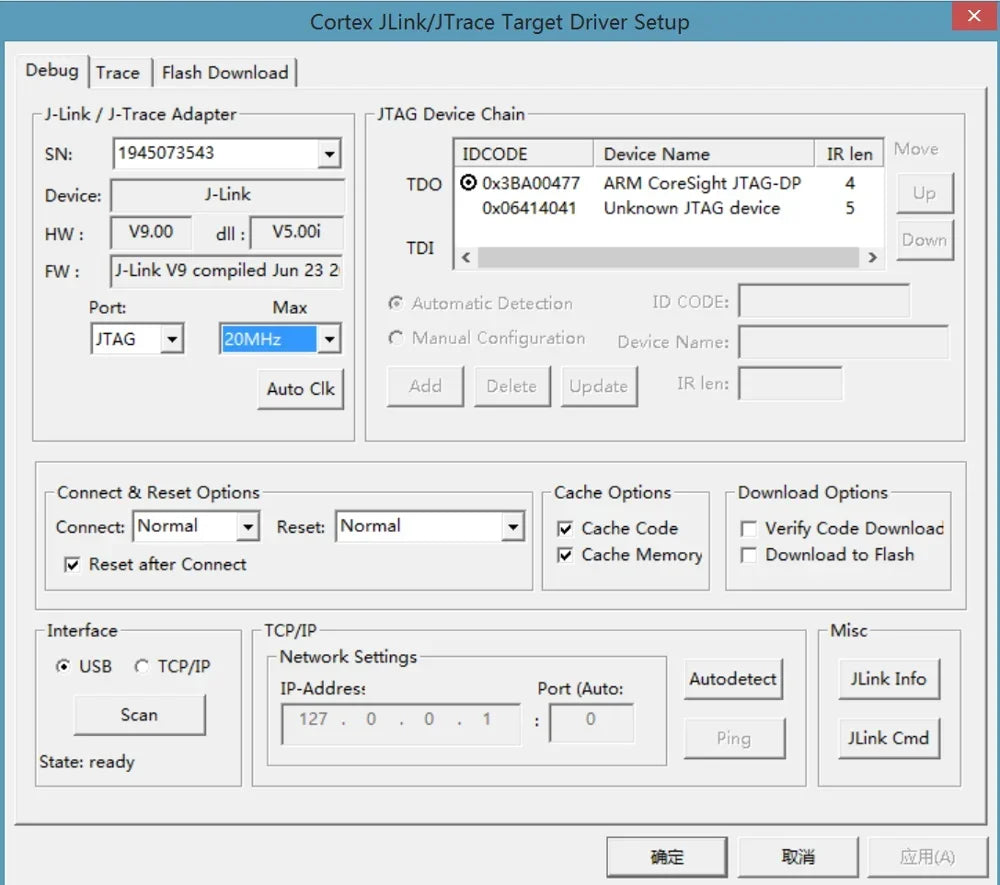The height and width of the screenshot is (885, 1000).
Task: Click the ID CODE input field
Action: (824, 301)
